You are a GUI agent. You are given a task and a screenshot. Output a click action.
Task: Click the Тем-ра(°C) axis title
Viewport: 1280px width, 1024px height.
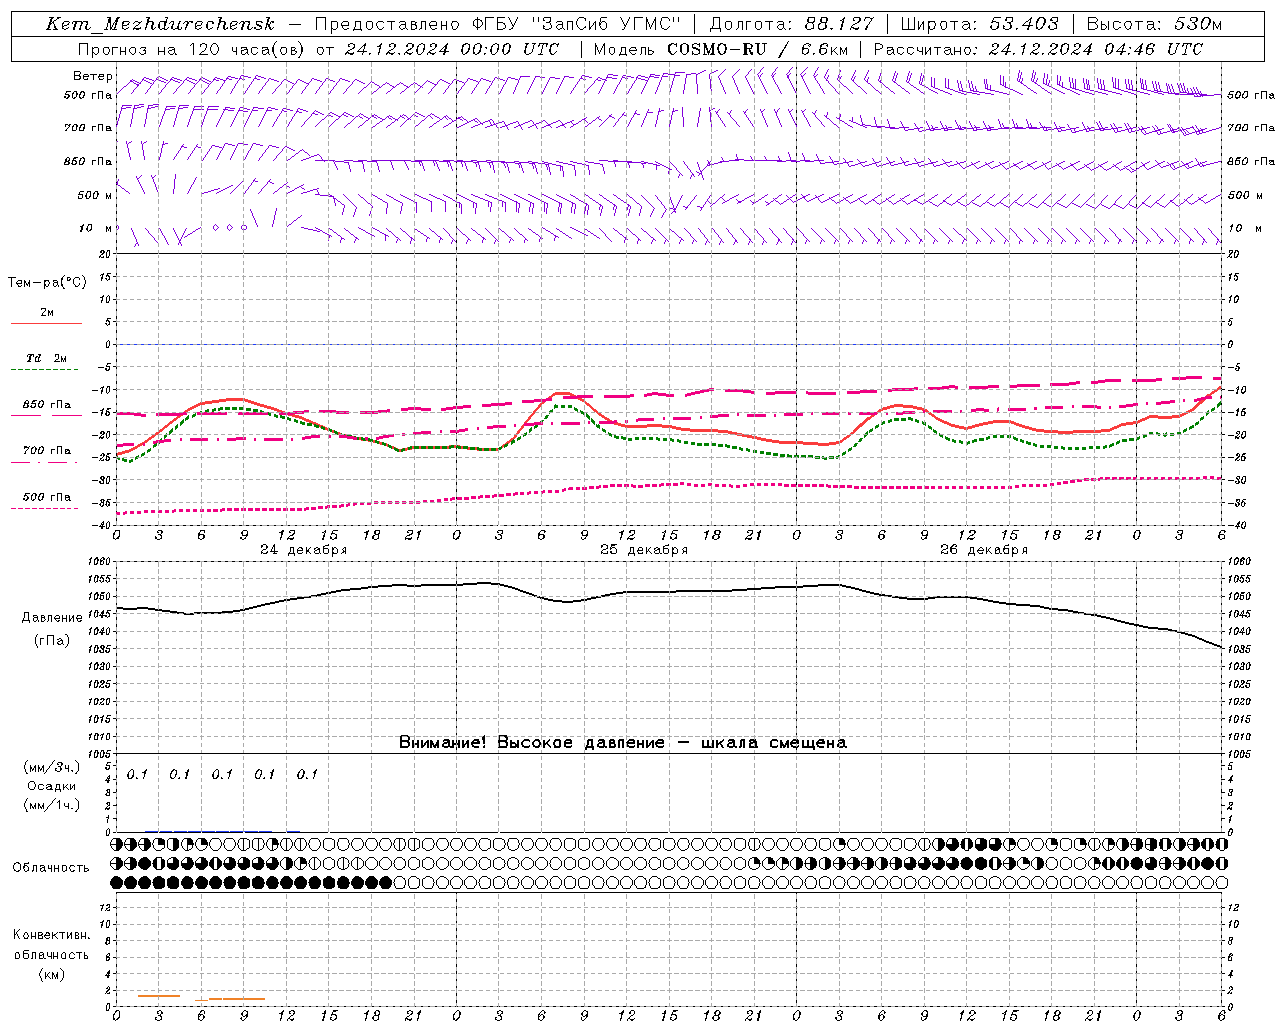[x=47, y=283]
